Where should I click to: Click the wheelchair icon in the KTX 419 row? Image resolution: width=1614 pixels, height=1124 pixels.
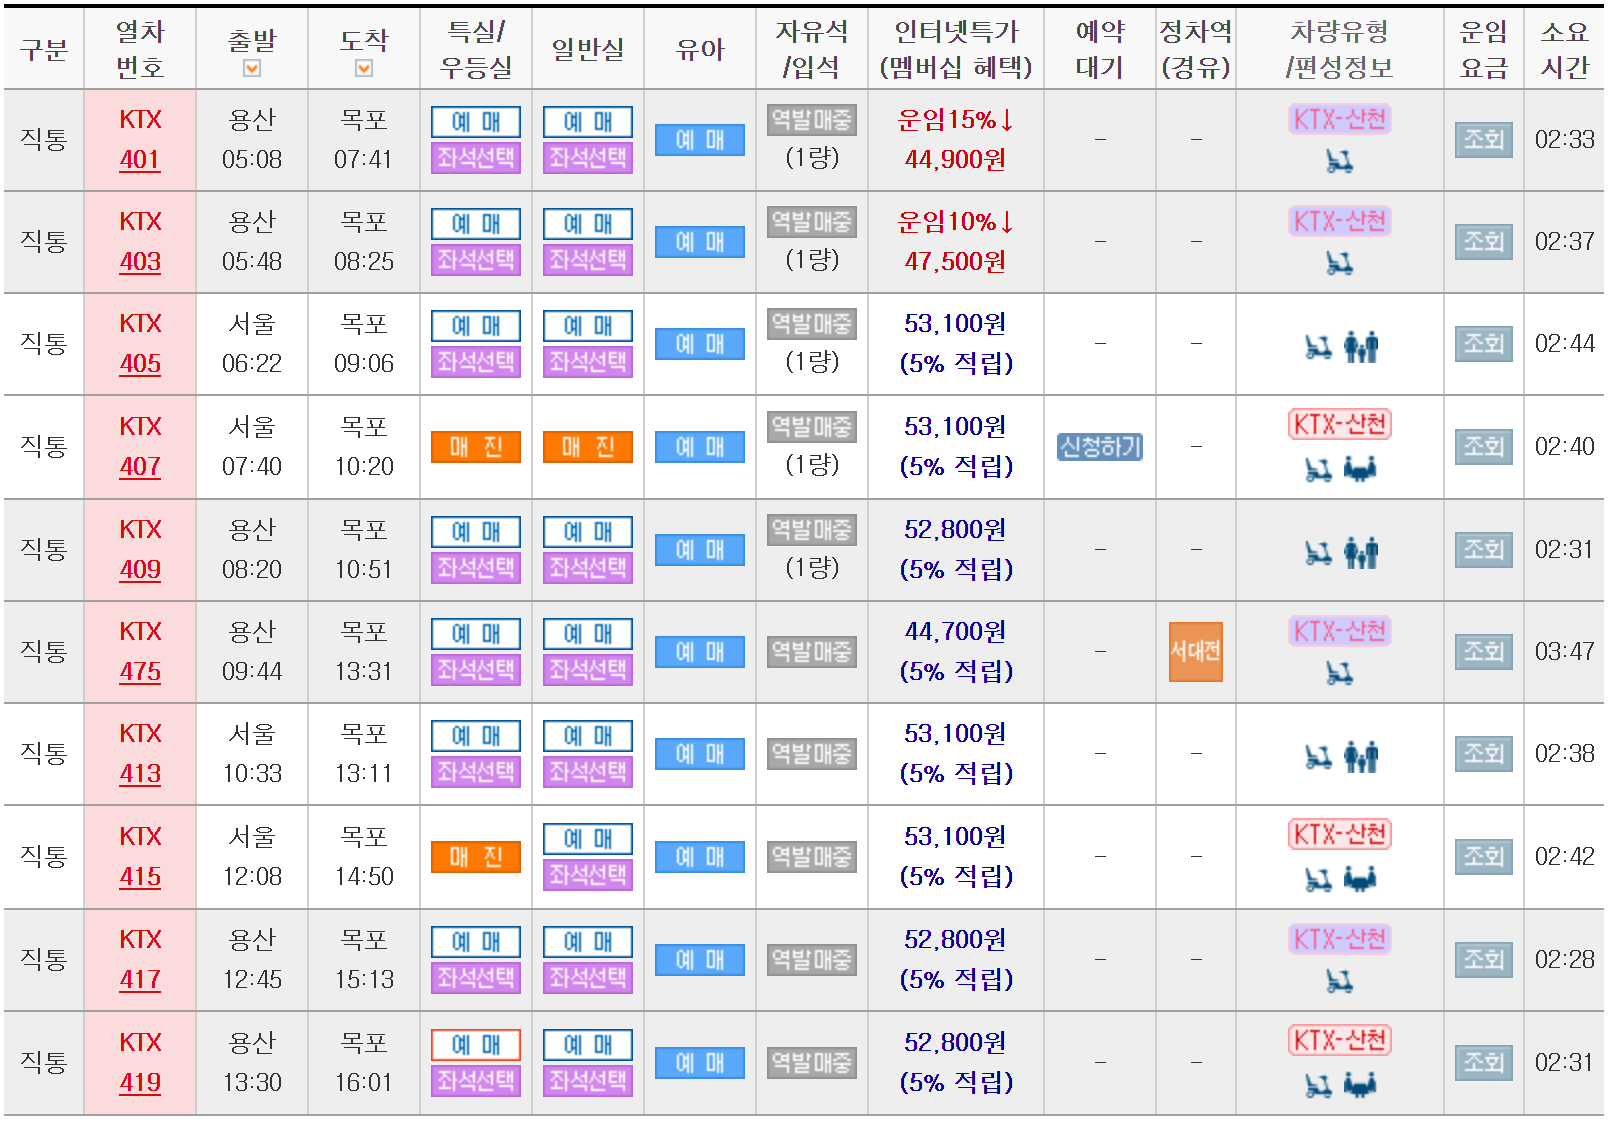1319,1085
